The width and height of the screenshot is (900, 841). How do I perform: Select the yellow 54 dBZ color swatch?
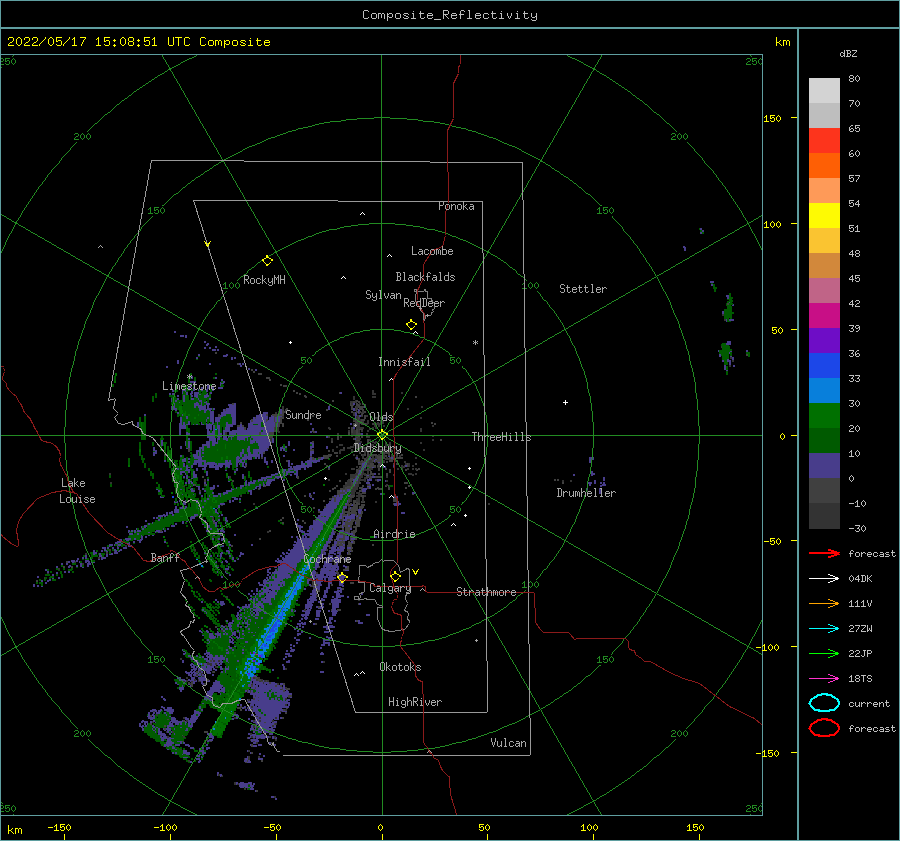pos(824,215)
